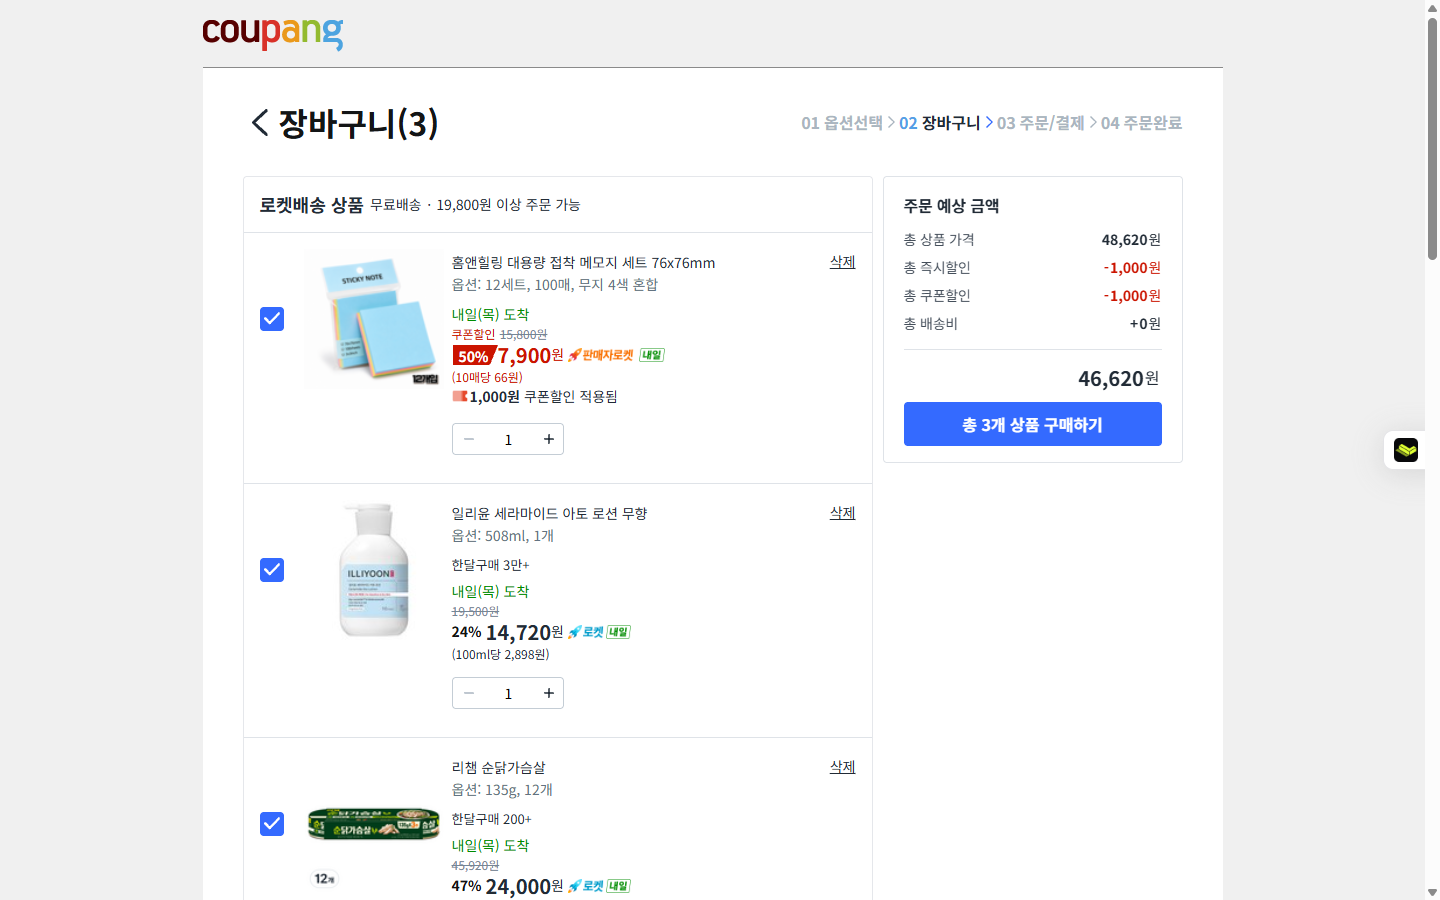Increase quantity of 일리윤 lotion
Viewport: 1440px width, 900px height.
tap(548, 693)
